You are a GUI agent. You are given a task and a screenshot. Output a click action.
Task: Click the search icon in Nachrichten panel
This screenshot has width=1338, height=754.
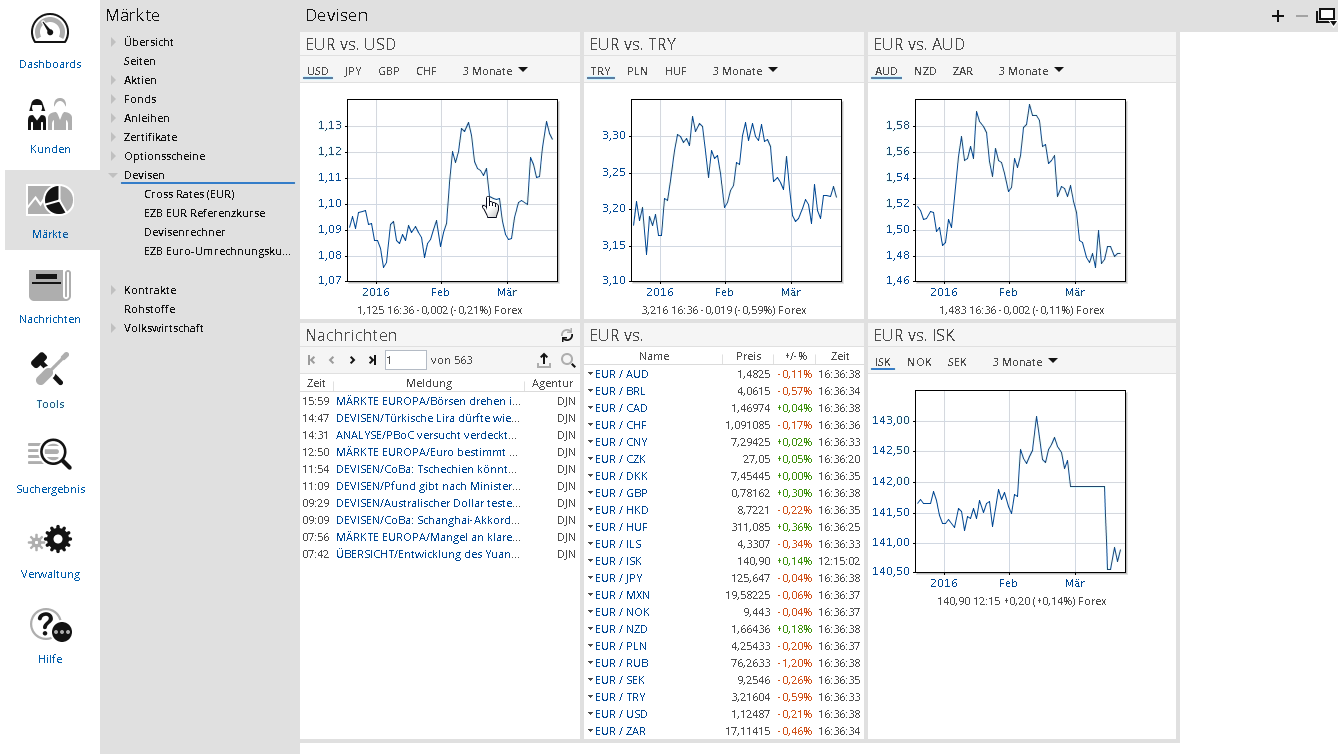point(568,360)
